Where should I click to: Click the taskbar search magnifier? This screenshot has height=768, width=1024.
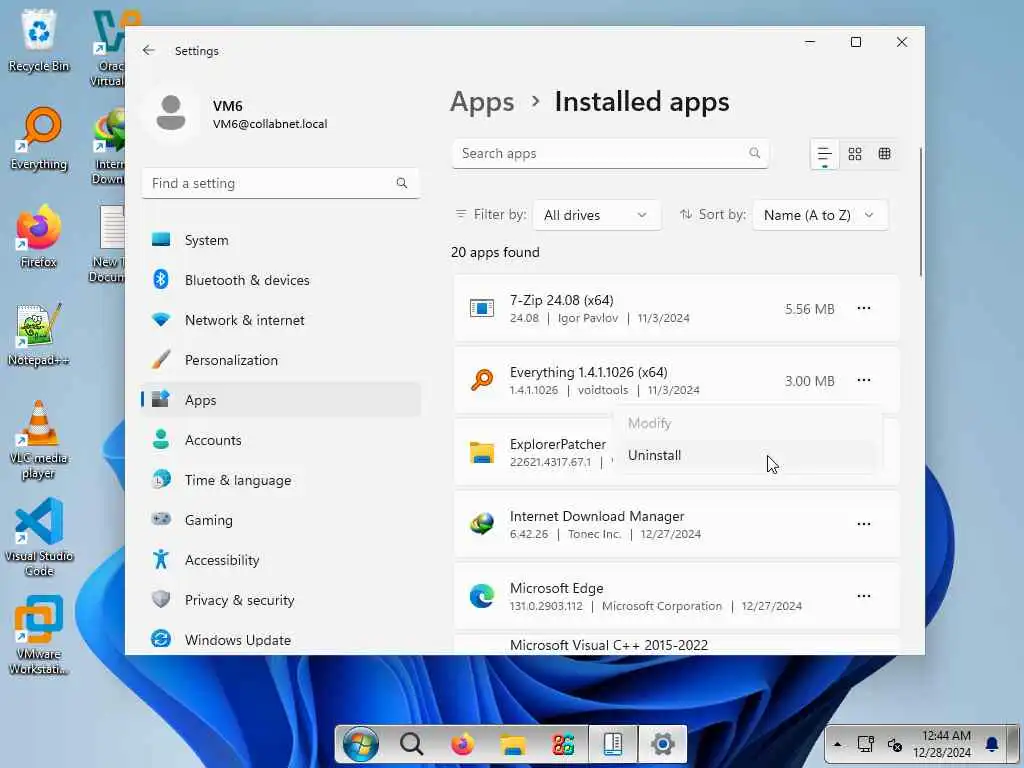point(411,744)
